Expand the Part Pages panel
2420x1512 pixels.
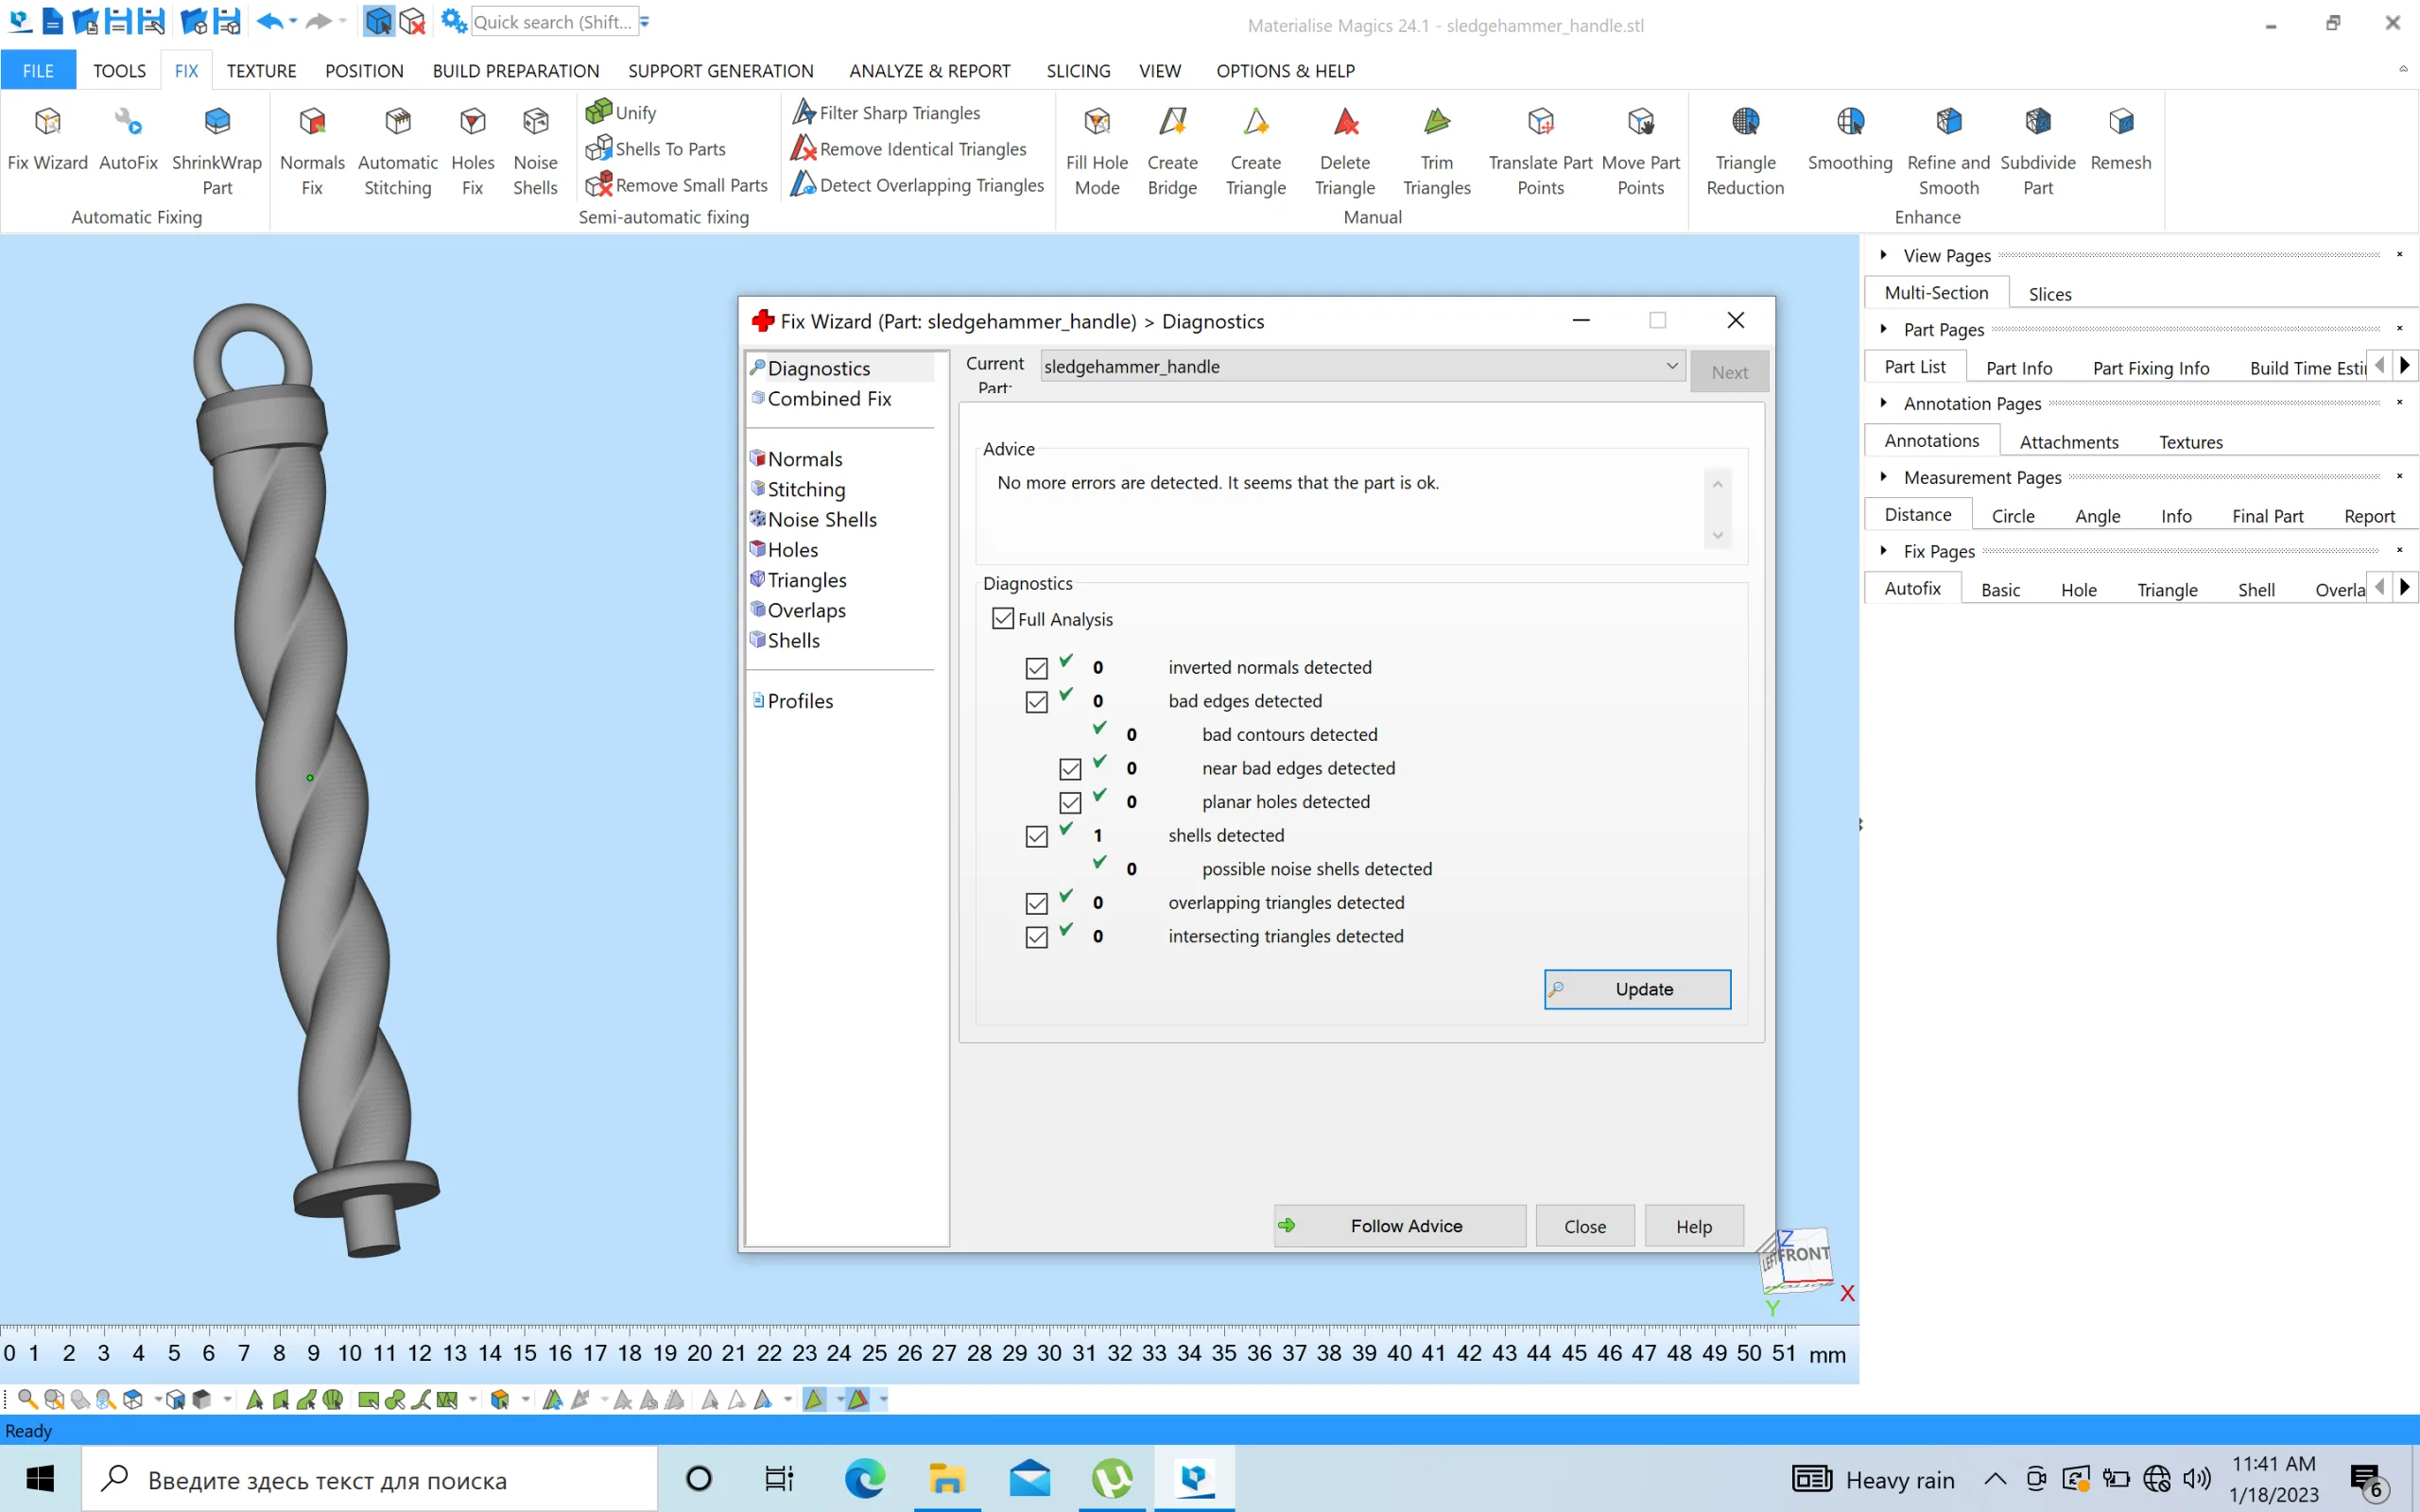1885,328
